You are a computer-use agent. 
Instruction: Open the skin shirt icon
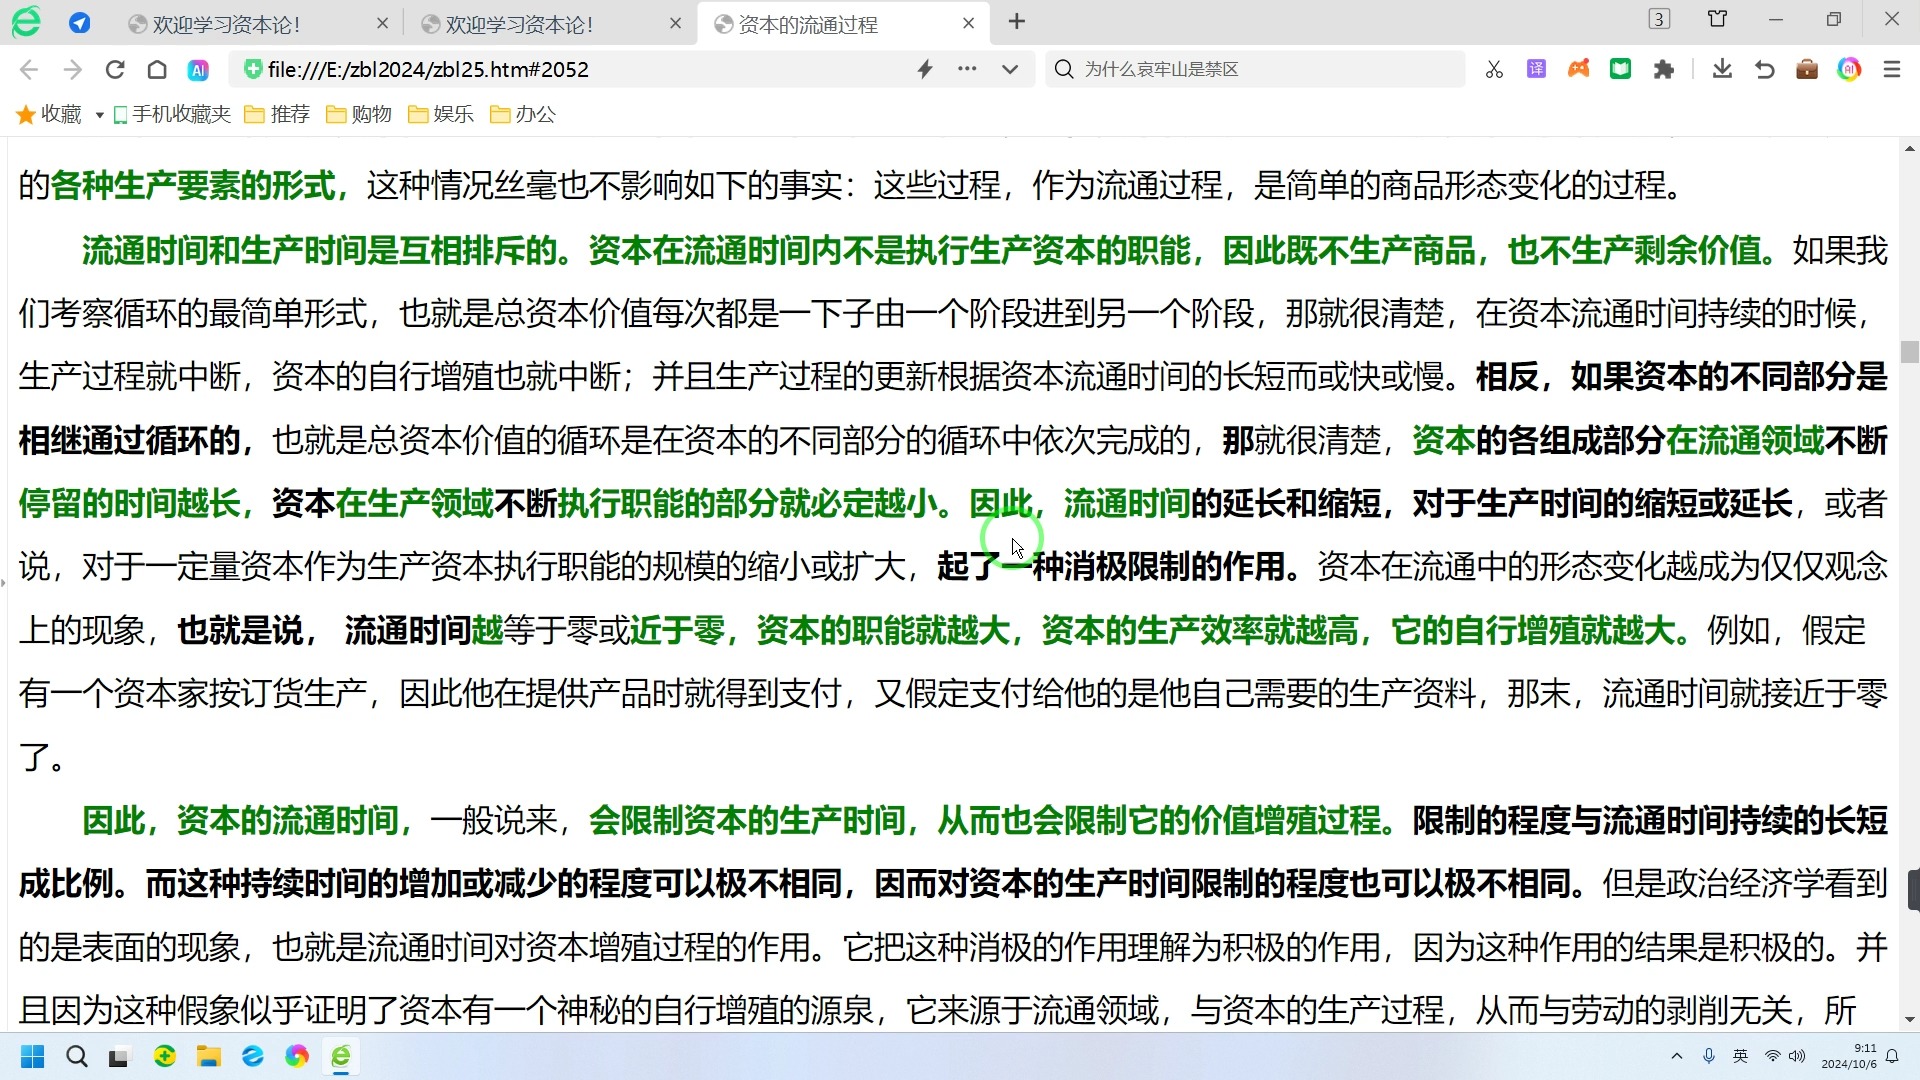[x=1717, y=19]
